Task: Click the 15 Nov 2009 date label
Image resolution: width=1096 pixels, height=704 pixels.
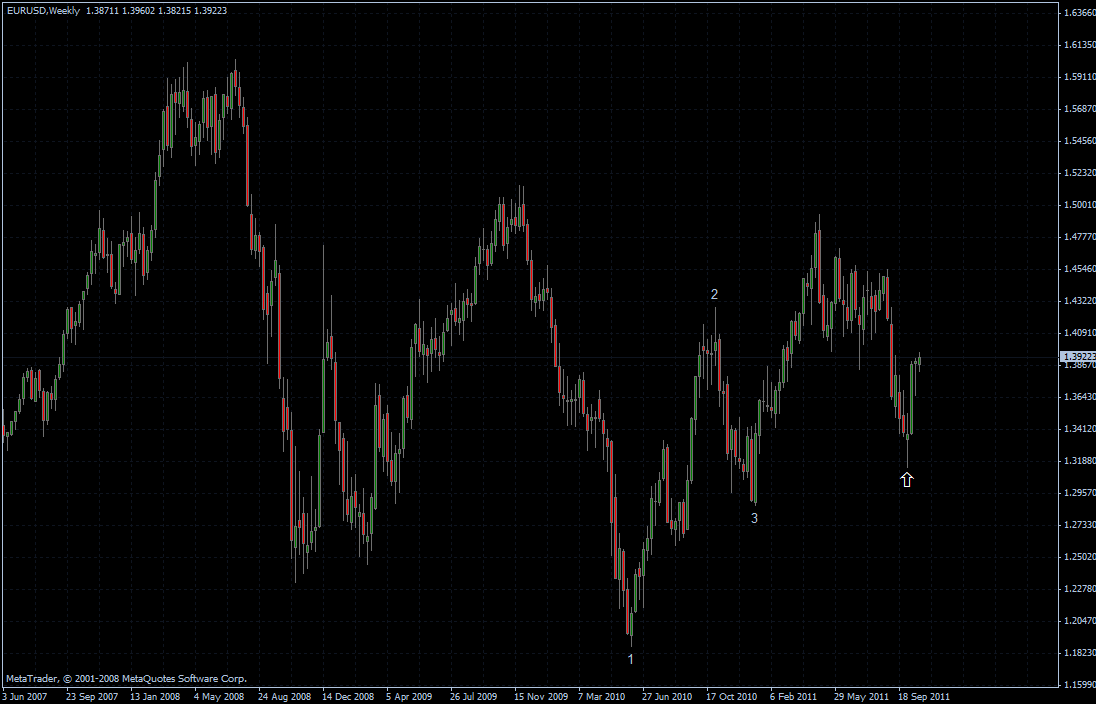Action: 541,696
